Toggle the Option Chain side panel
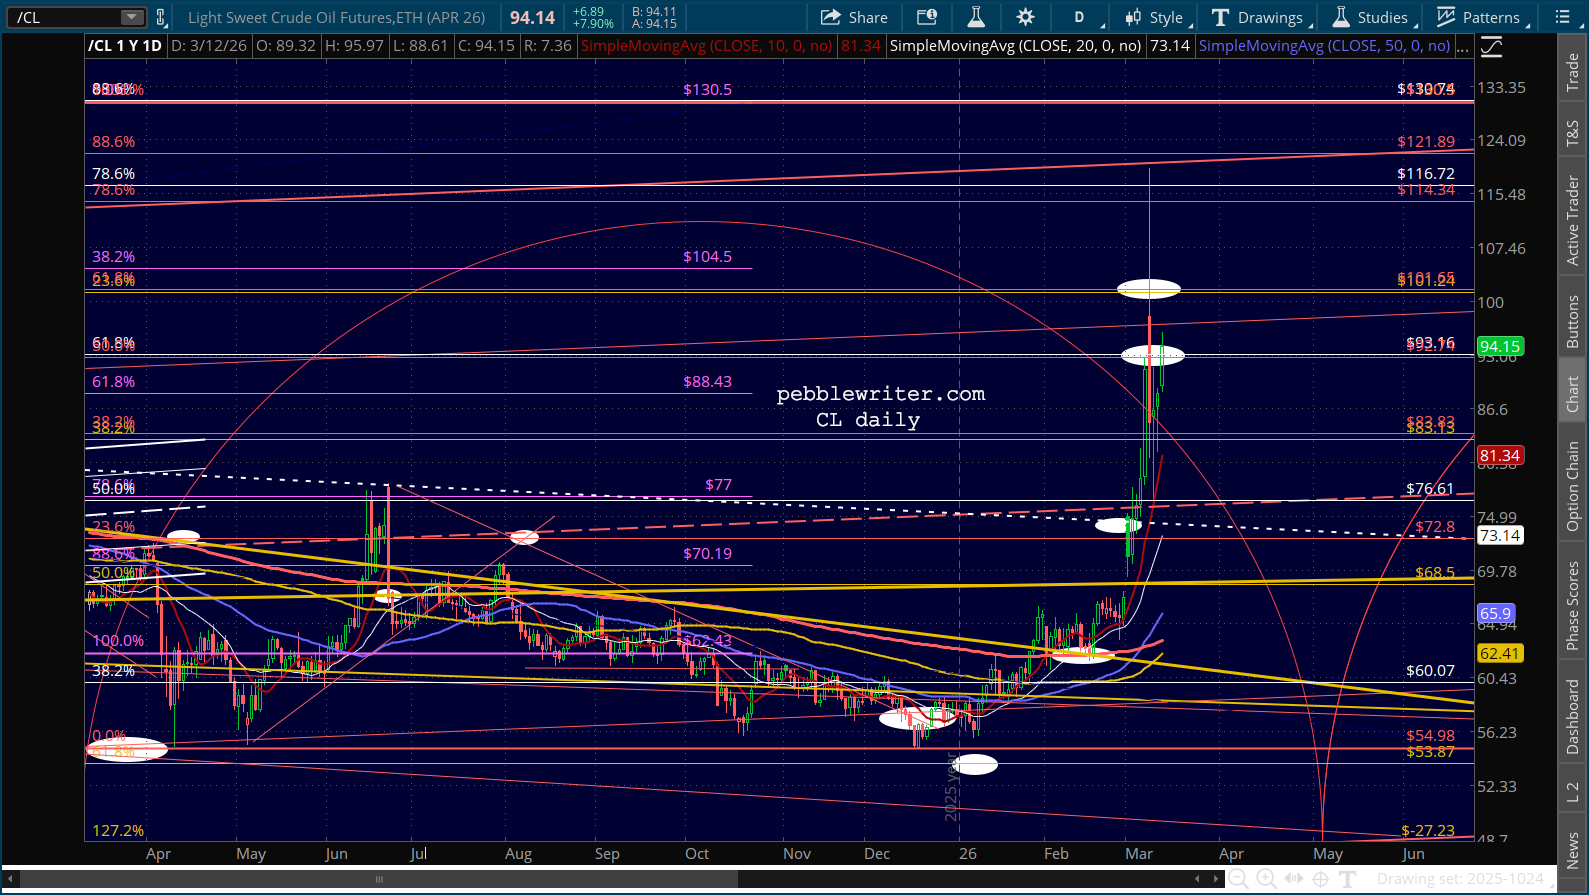Screen dimensions: 1589x895 1573,486
